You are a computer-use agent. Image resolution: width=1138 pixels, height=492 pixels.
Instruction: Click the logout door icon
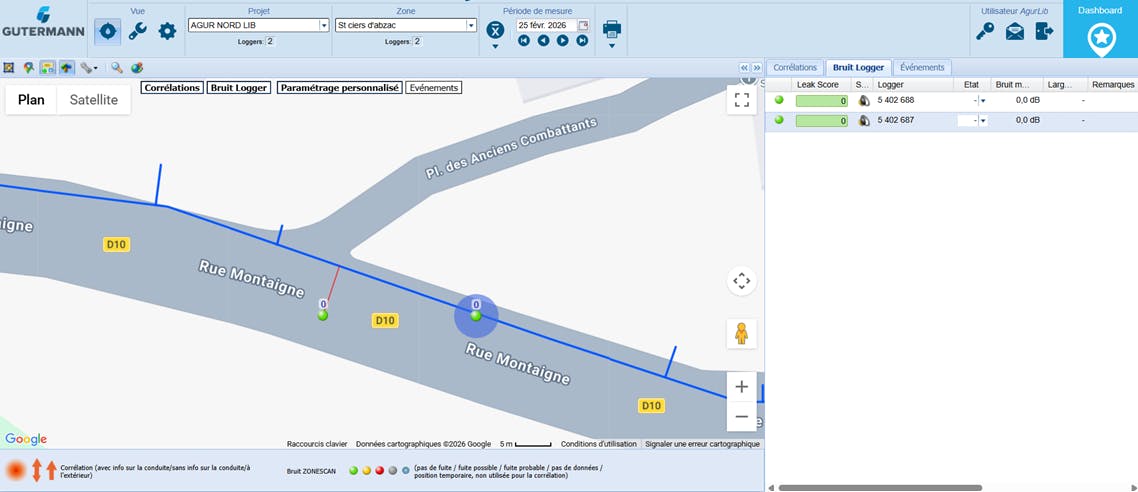tap(1044, 31)
